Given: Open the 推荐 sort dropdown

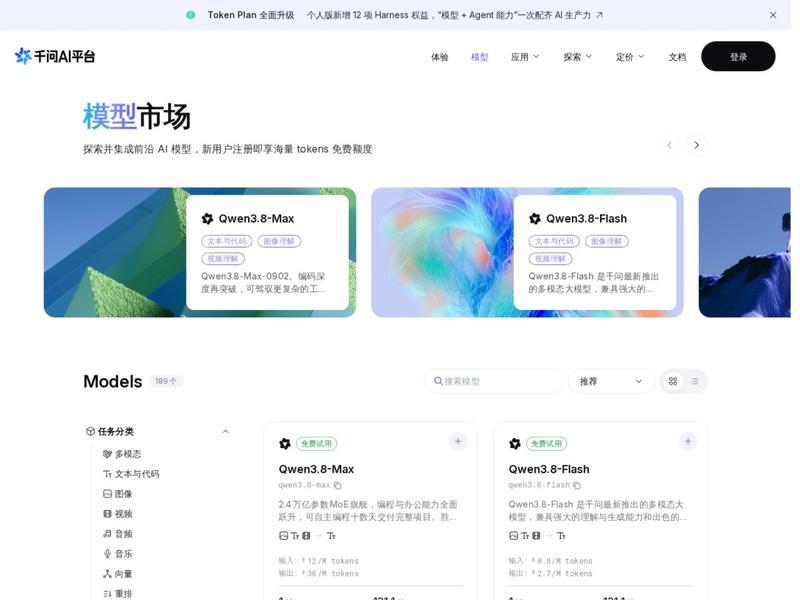Looking at the screenshot, I should click(x=611, y=381).
